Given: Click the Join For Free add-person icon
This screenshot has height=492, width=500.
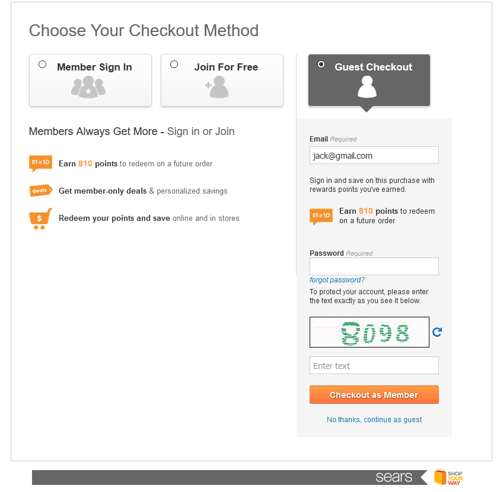Looking at the screenshot, I should pos(217,87).
